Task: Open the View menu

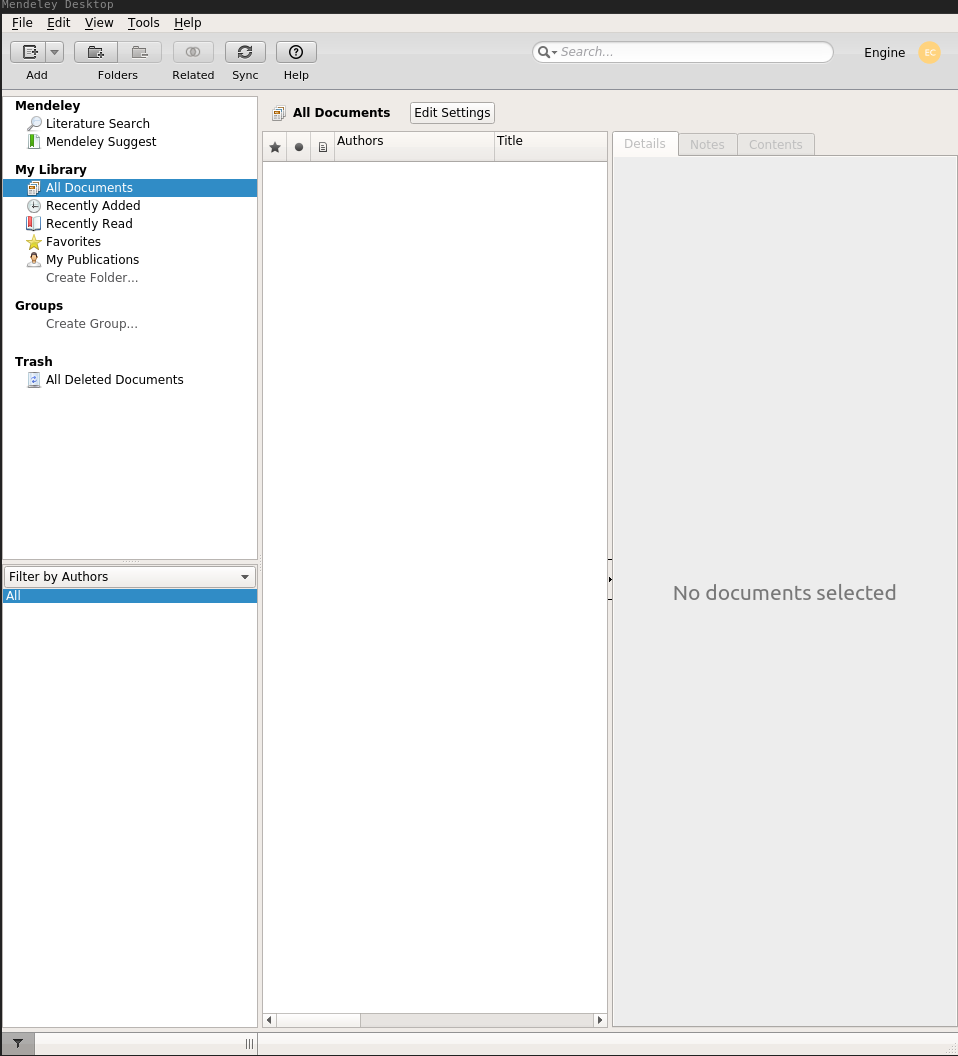Action: pos(99,22)
